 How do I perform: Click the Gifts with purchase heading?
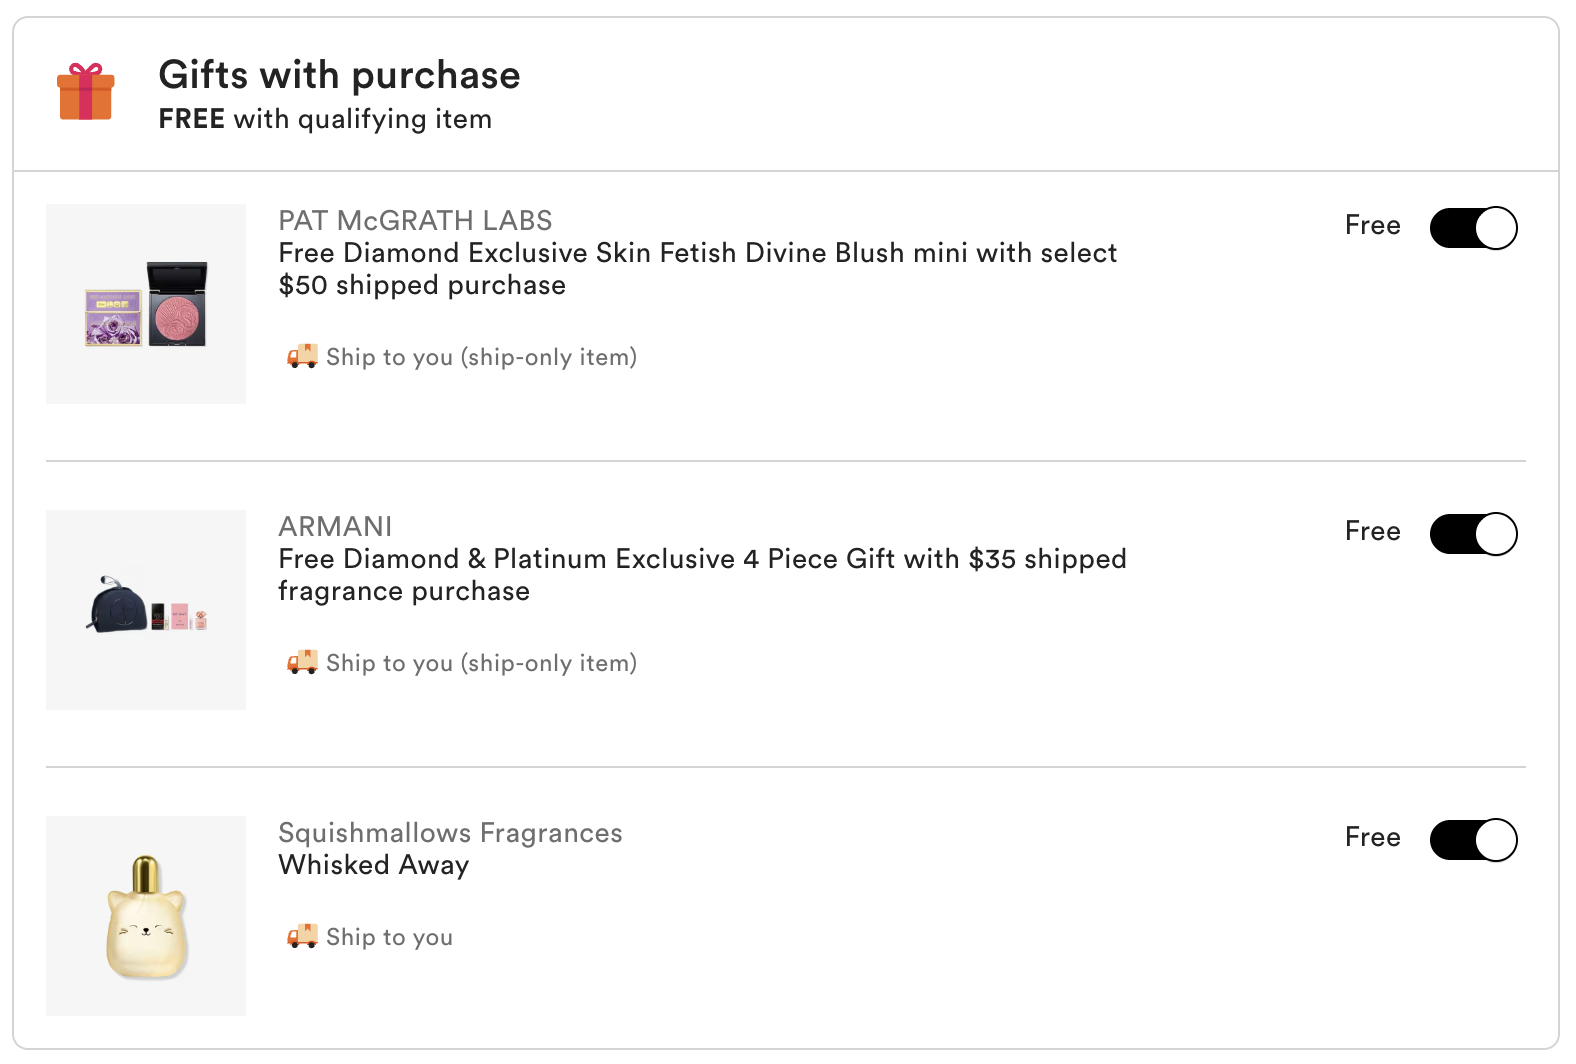coord(339,75)
